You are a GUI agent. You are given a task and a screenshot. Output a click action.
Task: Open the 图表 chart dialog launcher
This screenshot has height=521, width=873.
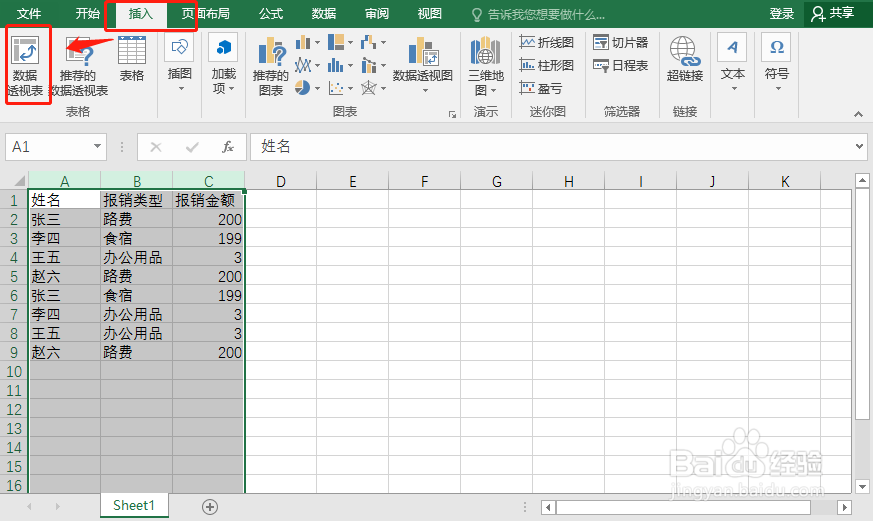[452, 114]
